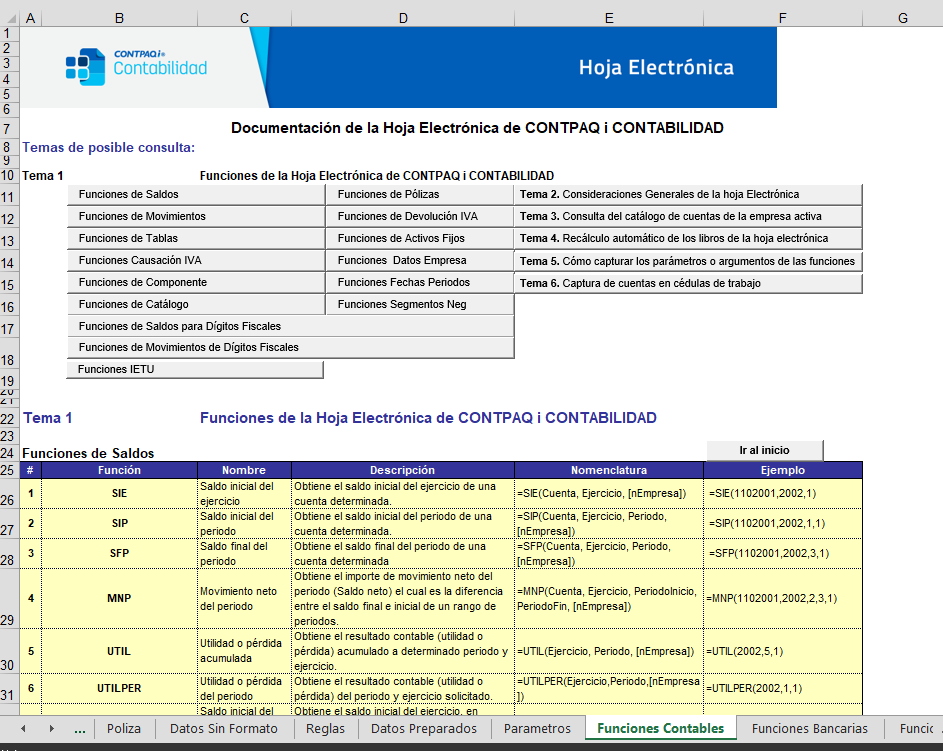Click example cell =SIP(1102001,2002,1,1)
Screen dimensions: 943x751
click(783, 524)
